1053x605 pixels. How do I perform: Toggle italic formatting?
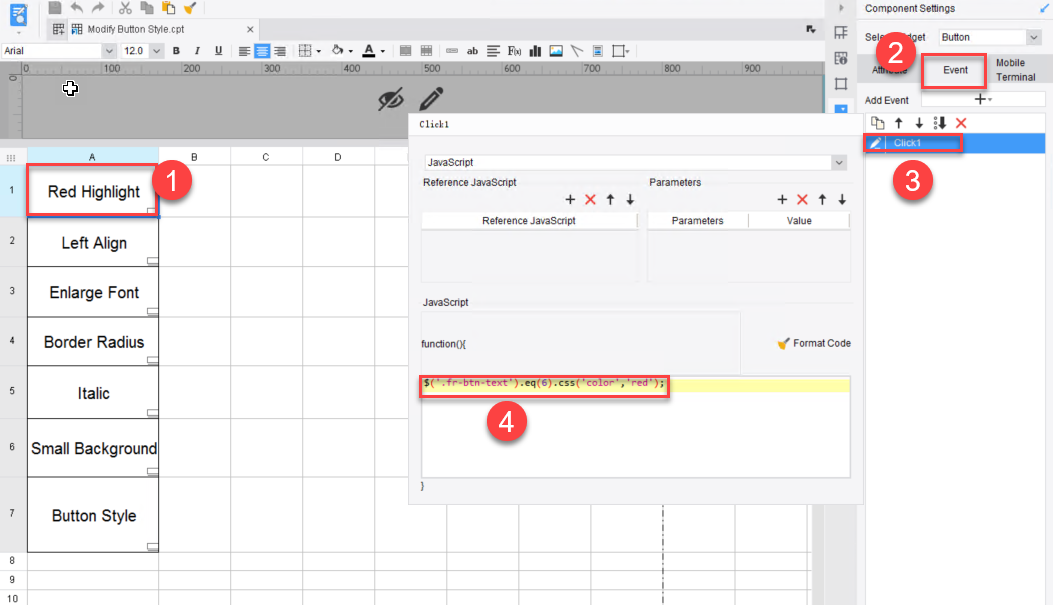coord(197,50)
